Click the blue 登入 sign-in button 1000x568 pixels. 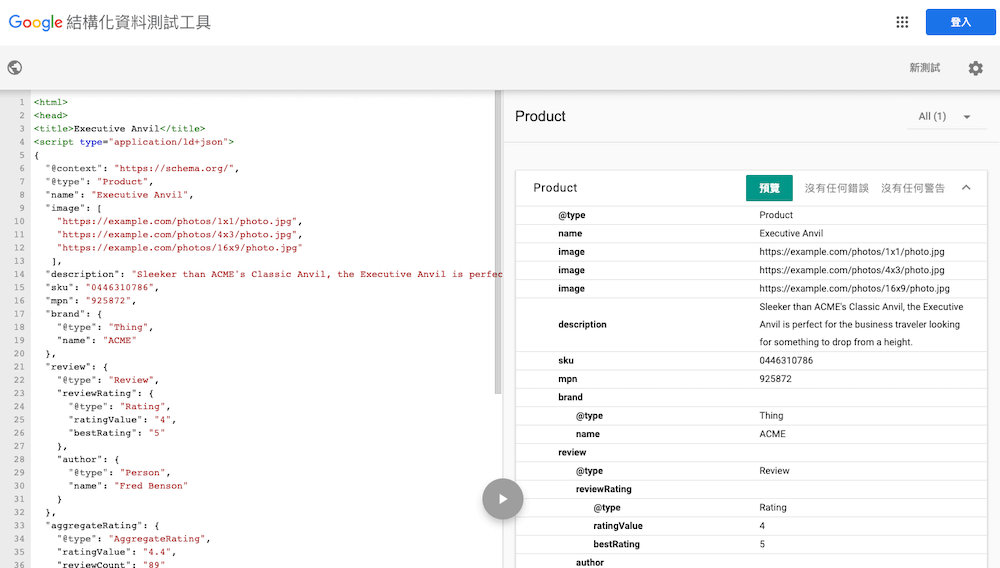point(960,22)
